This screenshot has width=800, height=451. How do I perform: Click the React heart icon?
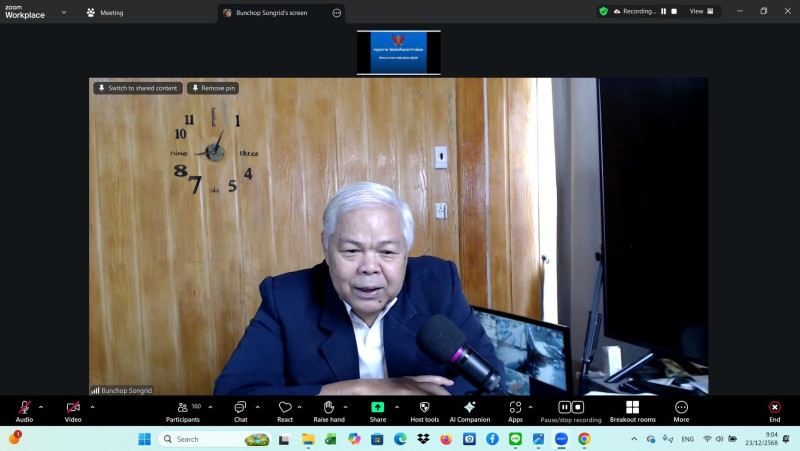pyautogui.click(x=285, y=408)
